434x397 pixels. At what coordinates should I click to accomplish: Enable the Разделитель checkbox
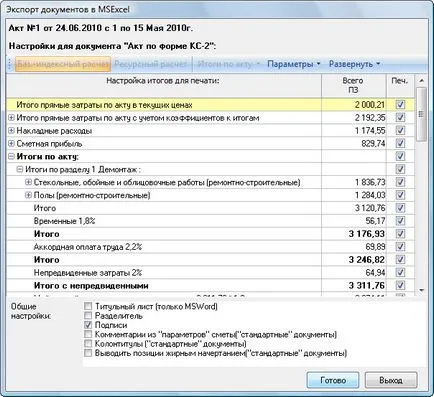point(88,315)
